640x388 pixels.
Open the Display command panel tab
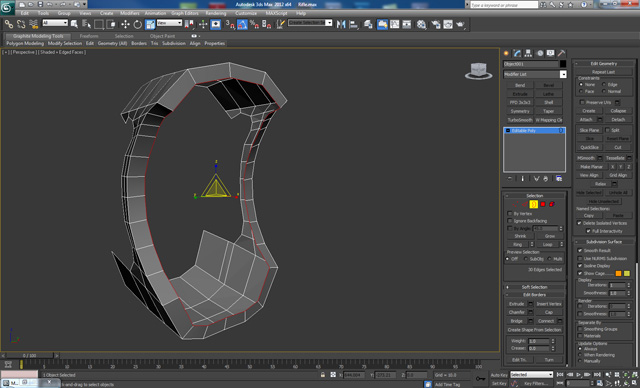pyautogui.click(x=551, y=53)
